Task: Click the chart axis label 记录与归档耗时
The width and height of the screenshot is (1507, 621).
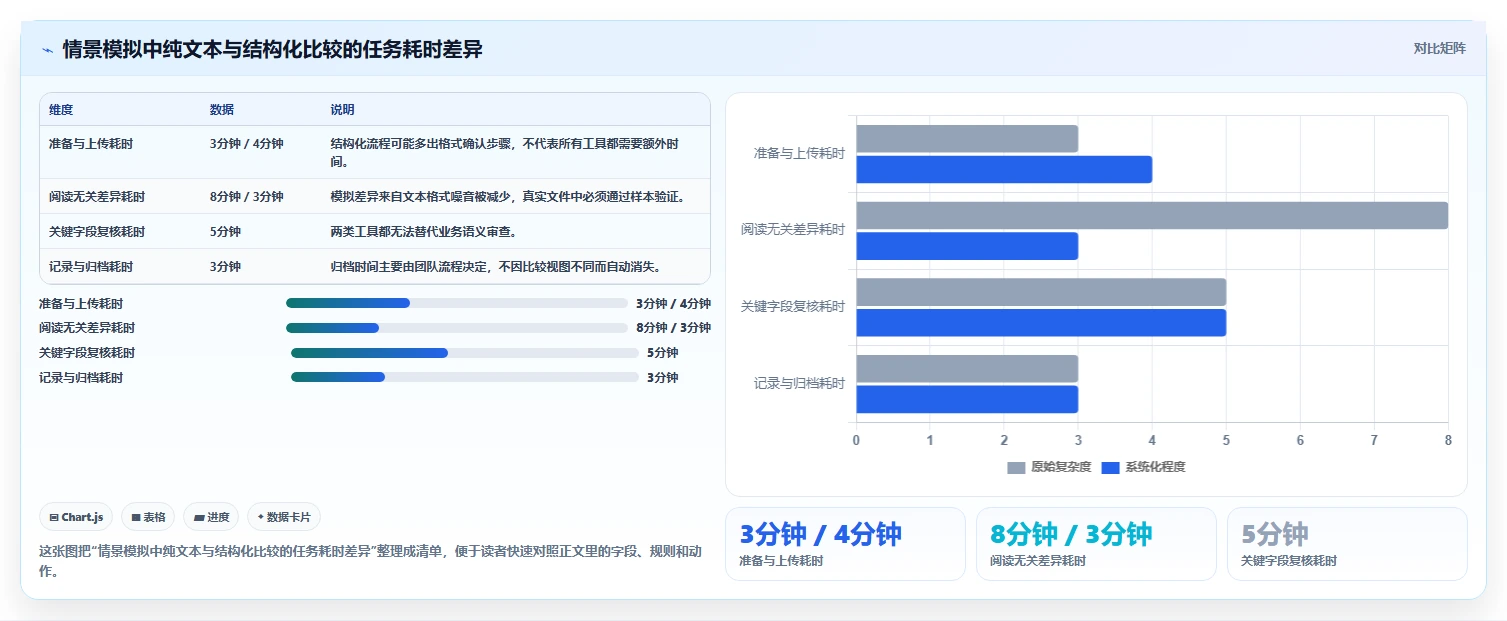Action: pos(799,384)
